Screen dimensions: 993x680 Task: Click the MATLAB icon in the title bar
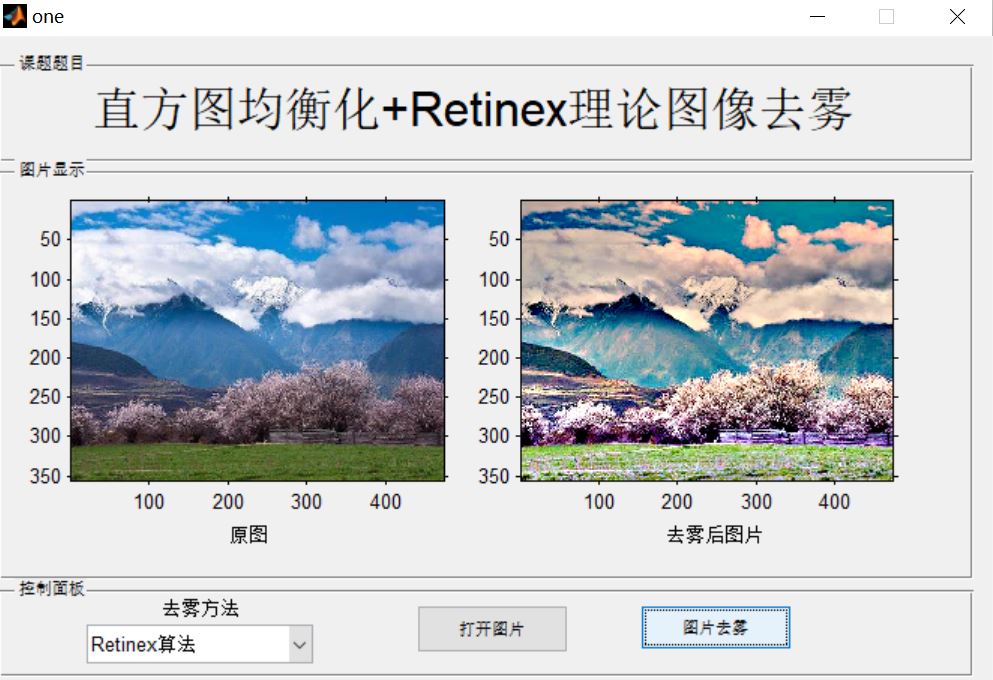tap(15, 16)
